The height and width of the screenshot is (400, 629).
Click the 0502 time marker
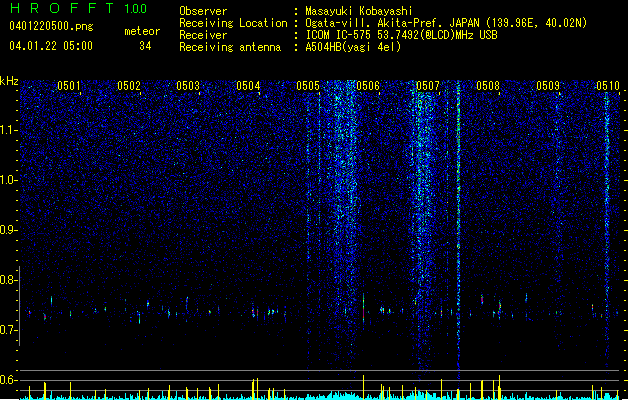129,86
